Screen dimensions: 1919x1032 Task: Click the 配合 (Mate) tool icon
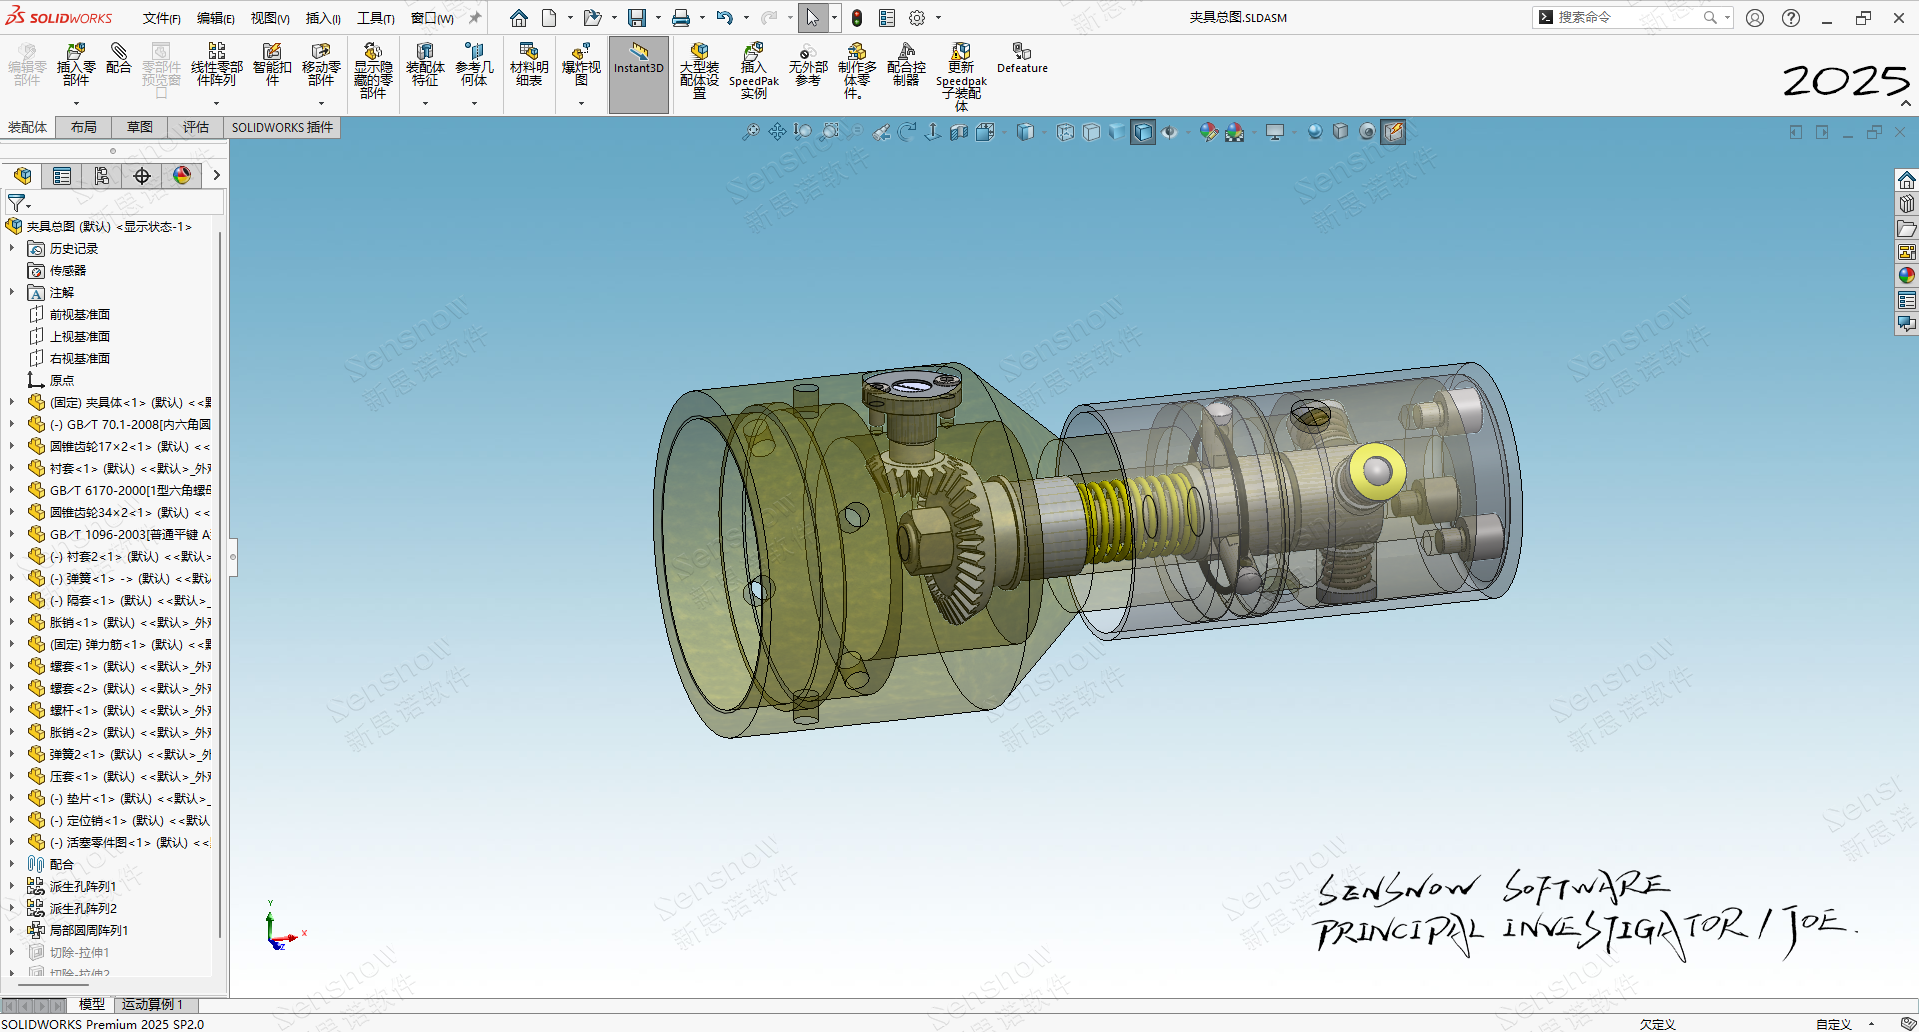pos(119,58)
